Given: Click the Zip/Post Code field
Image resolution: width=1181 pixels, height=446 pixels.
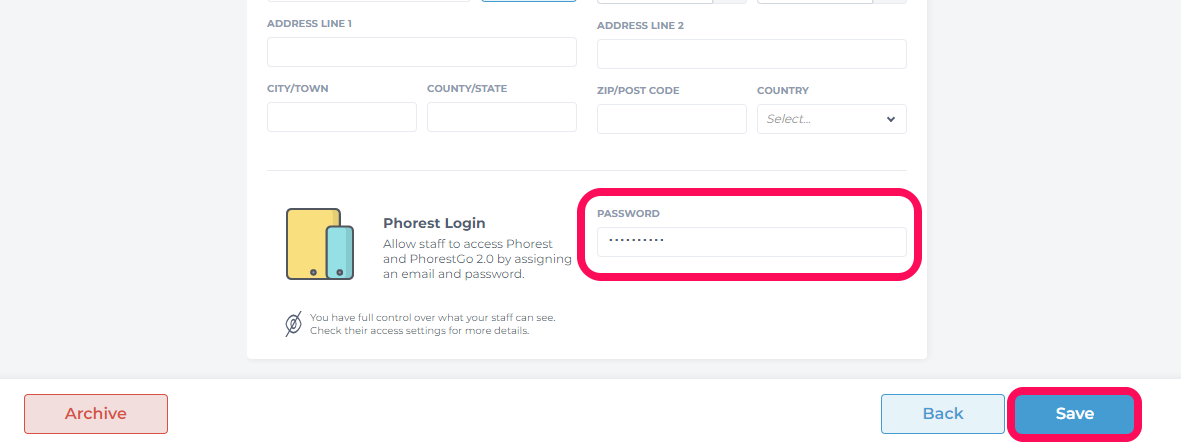Looking at the screenshot, I should coord(672,119).
